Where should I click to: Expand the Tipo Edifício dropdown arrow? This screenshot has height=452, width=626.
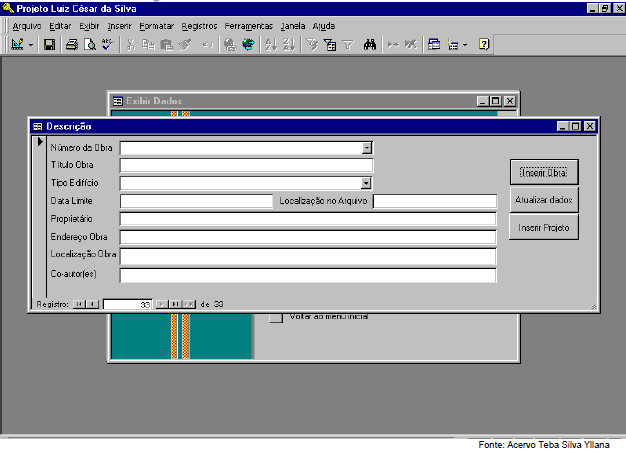click(366, 183)
